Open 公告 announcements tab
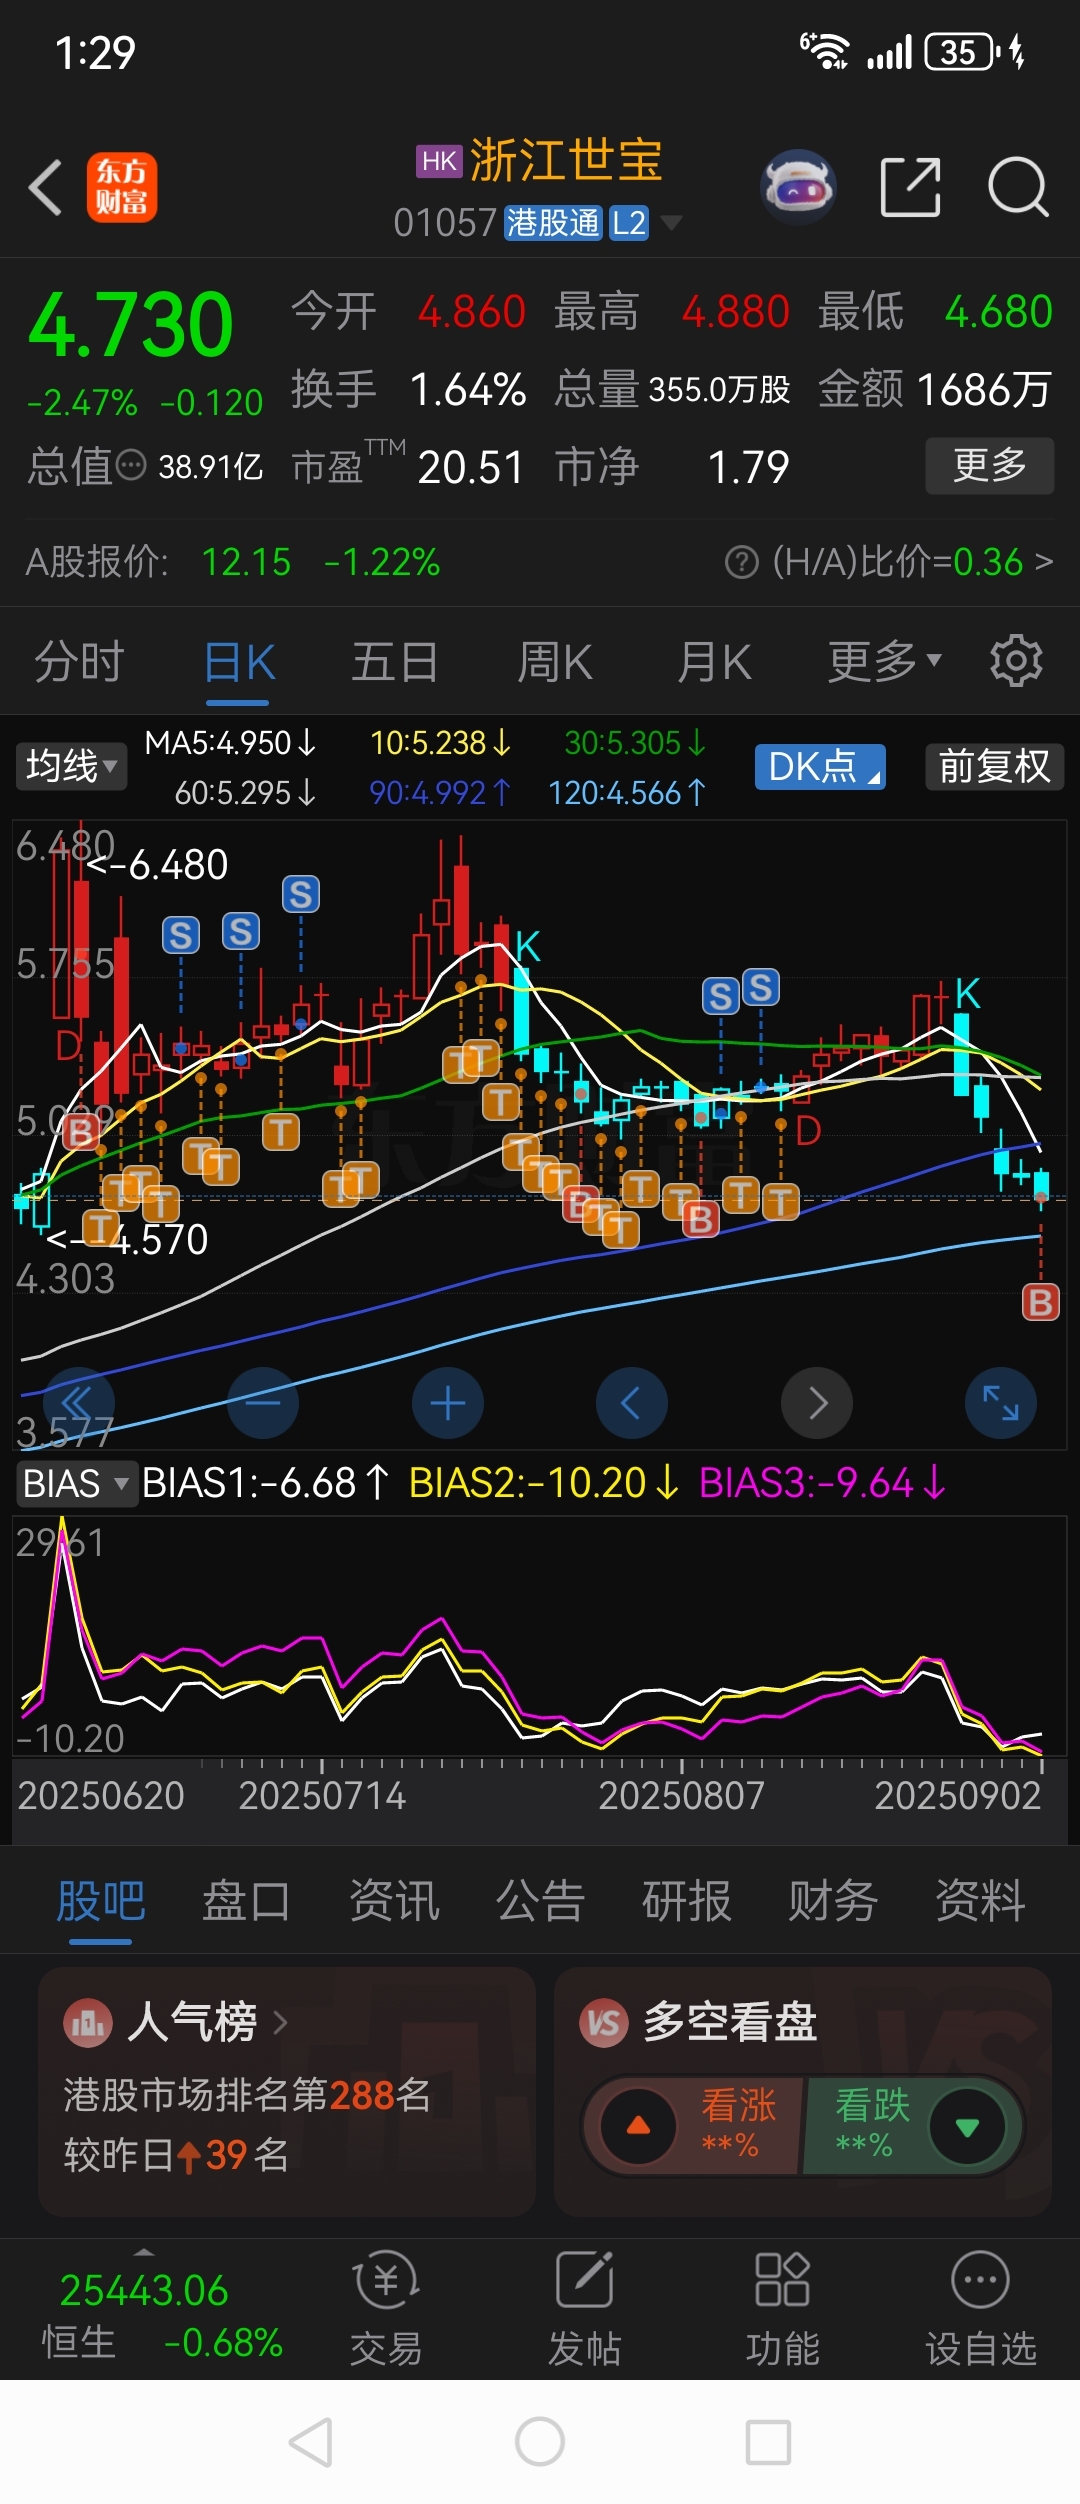This screenshot has width=1080, height=2504. (541, 1900)
